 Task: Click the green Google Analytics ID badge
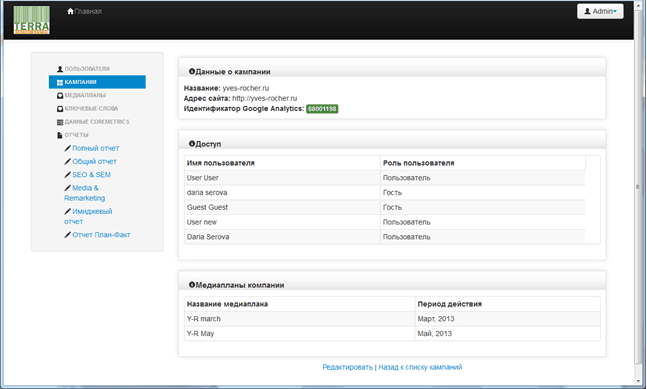point(322,109)
